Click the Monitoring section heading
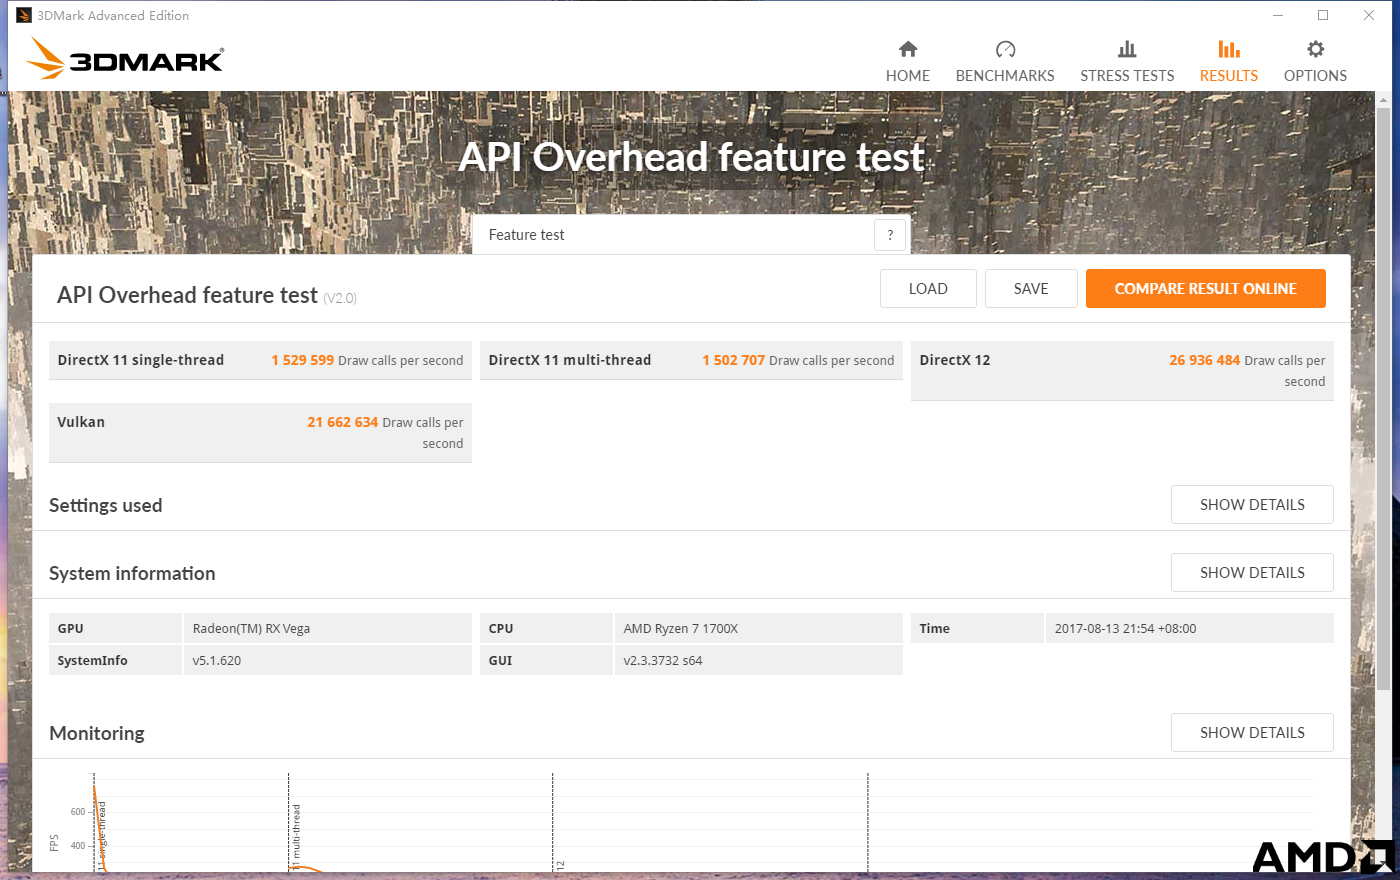The width and height of the screenshot is (1400, 880). pos(97,733)
